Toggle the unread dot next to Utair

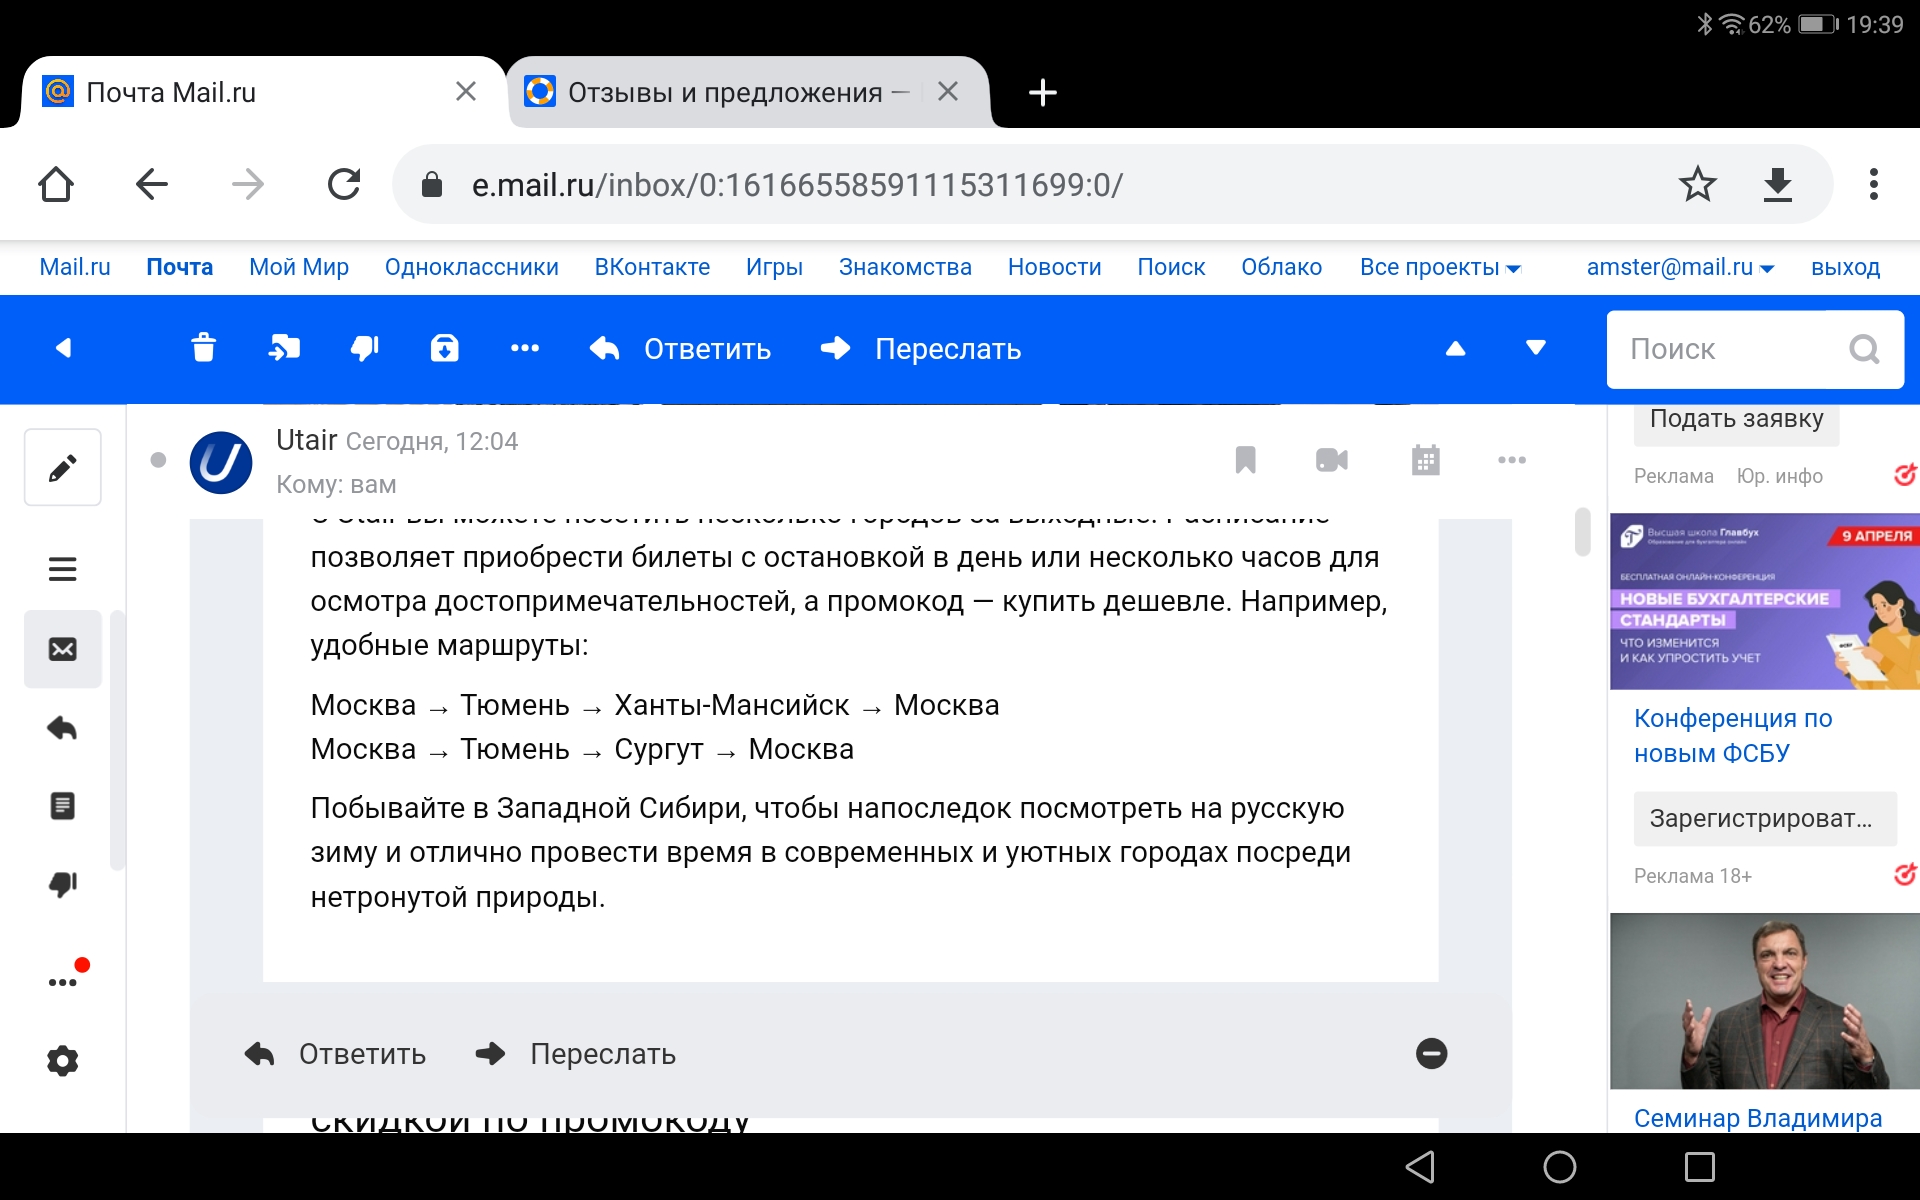158,460
